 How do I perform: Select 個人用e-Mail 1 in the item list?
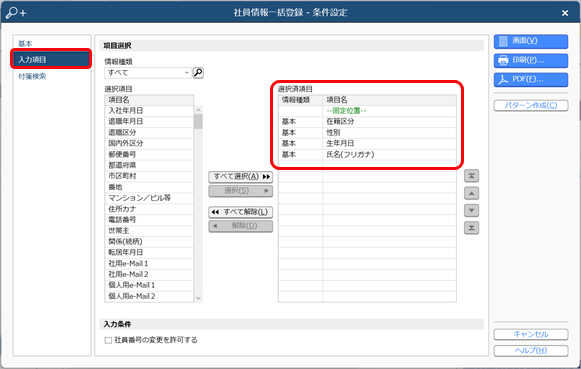(149, 285)
